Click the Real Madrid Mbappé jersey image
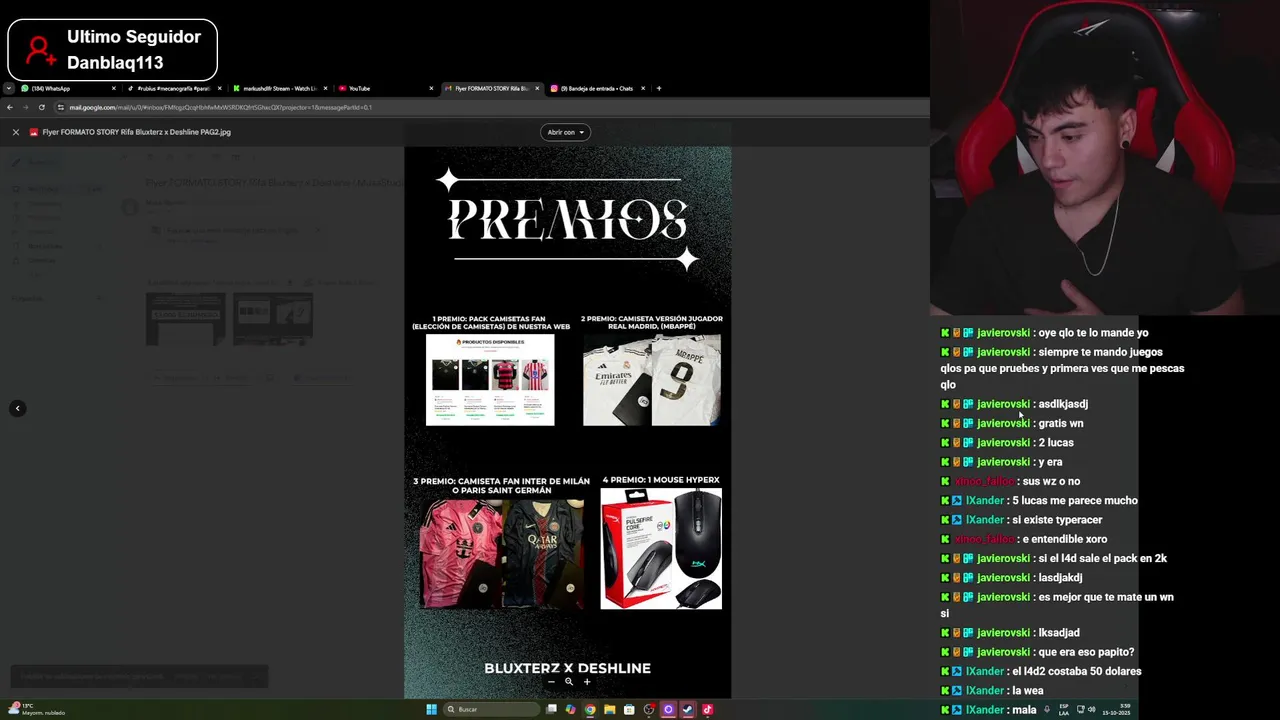 pos(652,380)
